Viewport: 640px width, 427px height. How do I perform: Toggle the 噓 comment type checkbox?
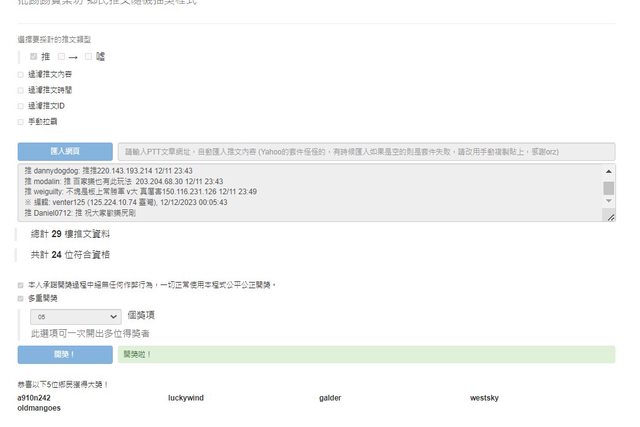tap(89, 57)
